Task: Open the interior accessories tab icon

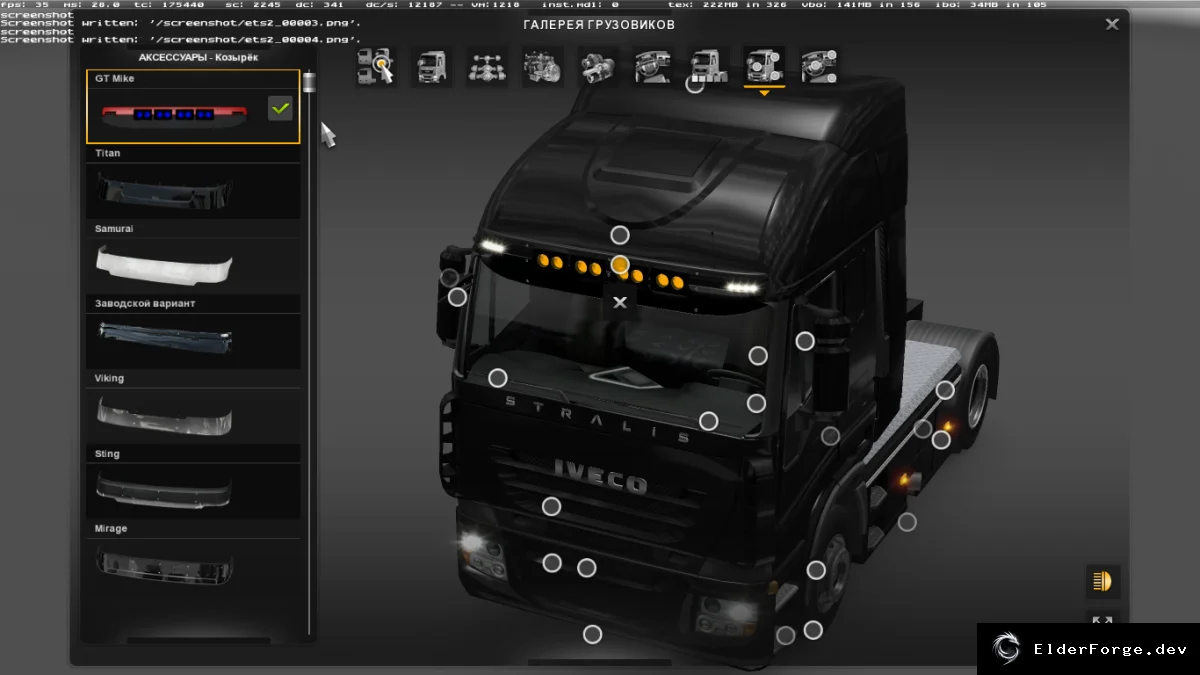Action: (x=820, y=66)
